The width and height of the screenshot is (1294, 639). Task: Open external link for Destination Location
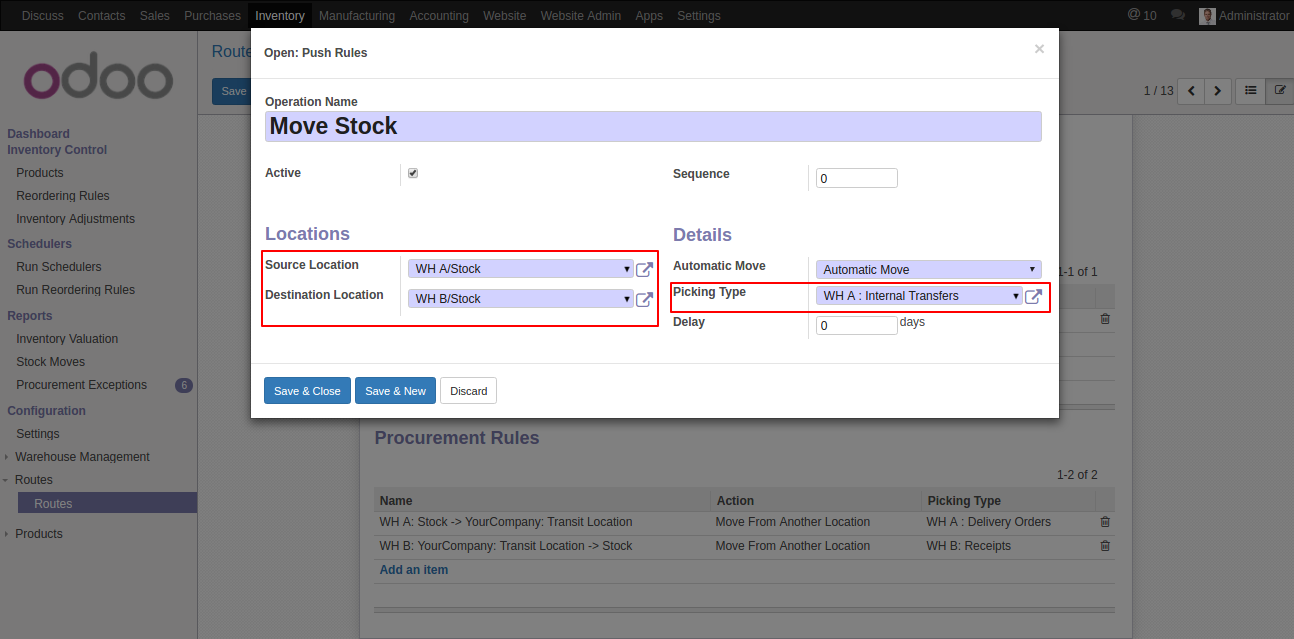tap(645, 299)
